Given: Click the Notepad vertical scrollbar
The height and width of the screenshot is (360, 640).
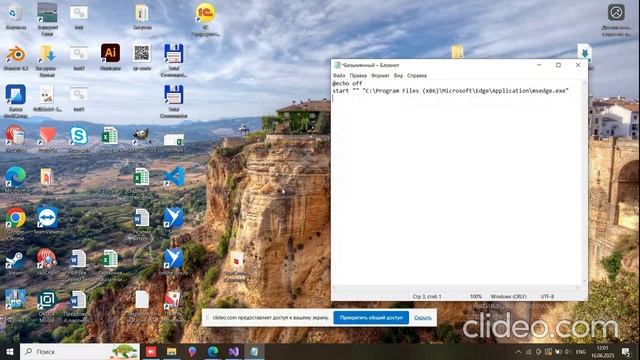Looking at the screenshot, I should (x=584, y=182).
